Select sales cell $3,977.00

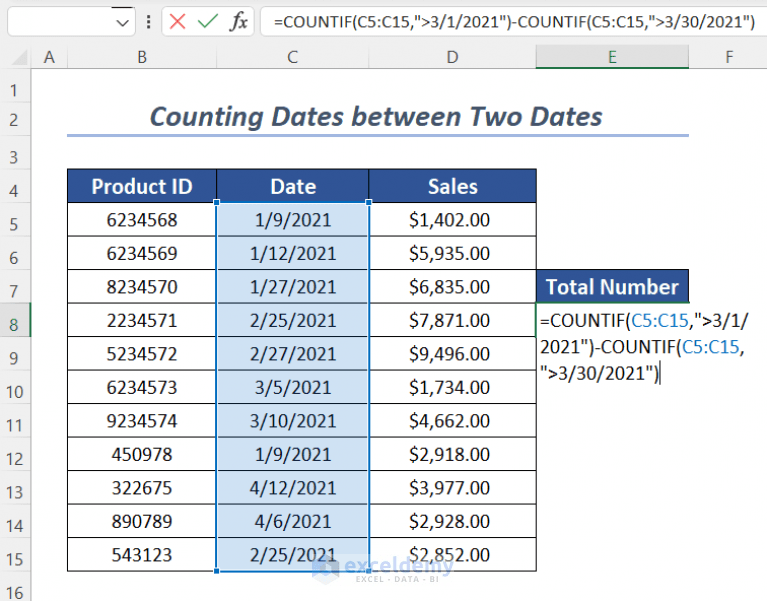[452, 488]
